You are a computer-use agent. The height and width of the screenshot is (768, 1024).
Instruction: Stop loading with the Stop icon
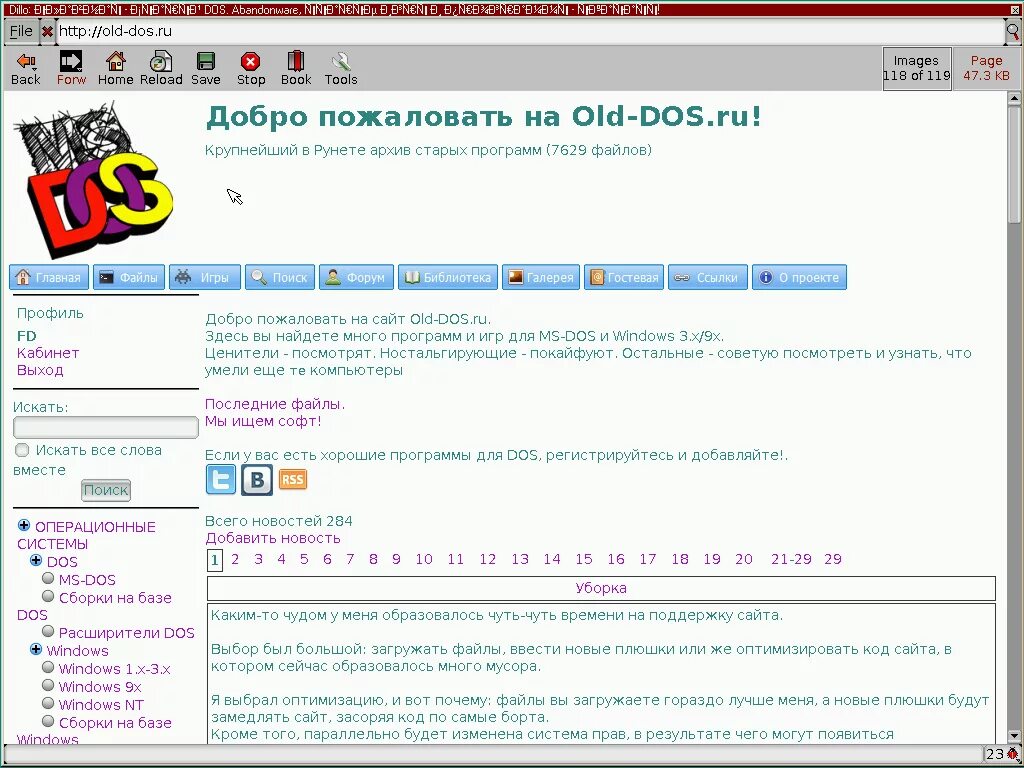point(251,68)
